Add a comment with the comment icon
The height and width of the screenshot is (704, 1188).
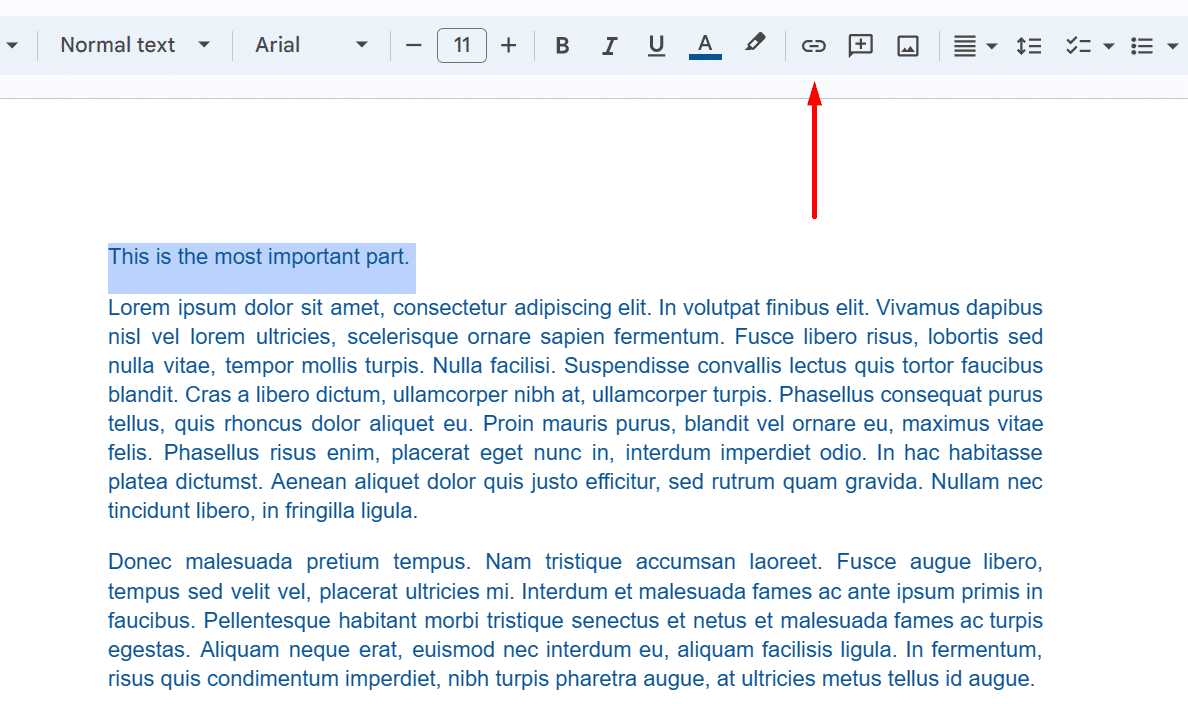click(860, 45)
